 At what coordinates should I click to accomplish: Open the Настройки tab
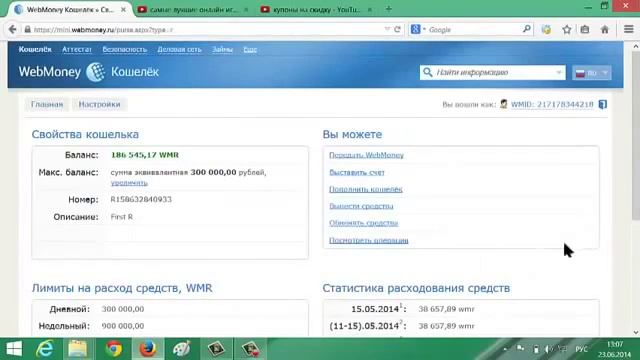point(99,104)
